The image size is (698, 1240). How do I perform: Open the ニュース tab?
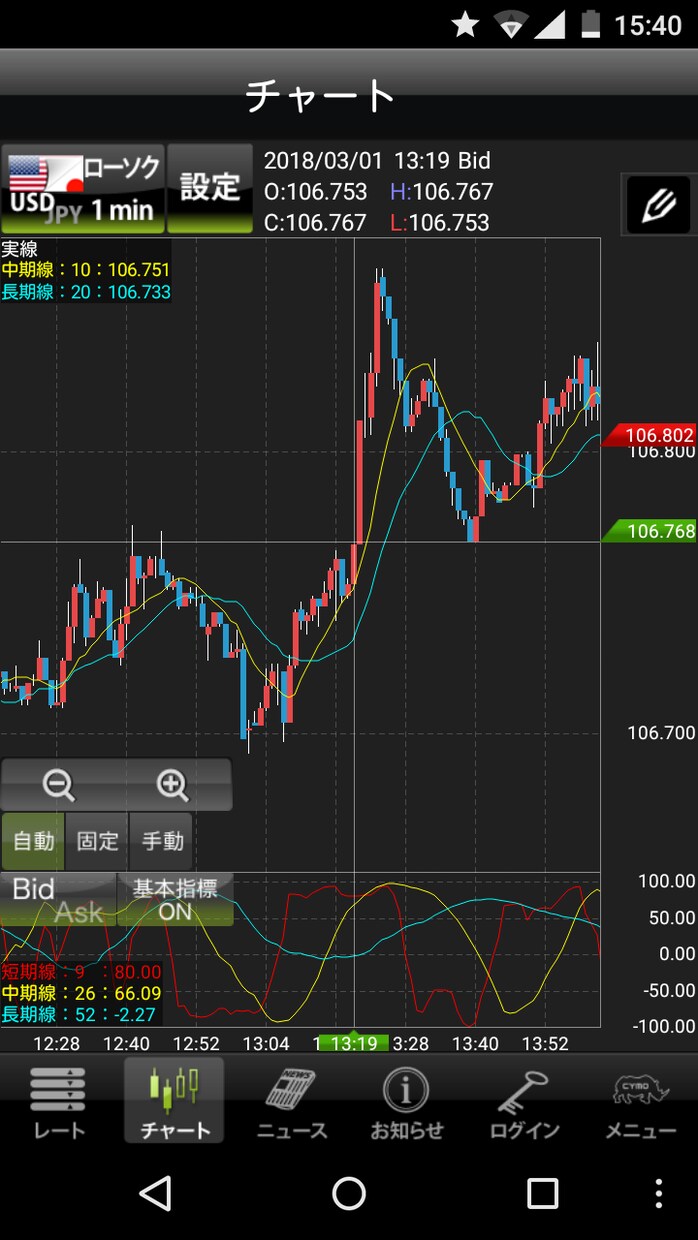click(x=291, y=1103)
